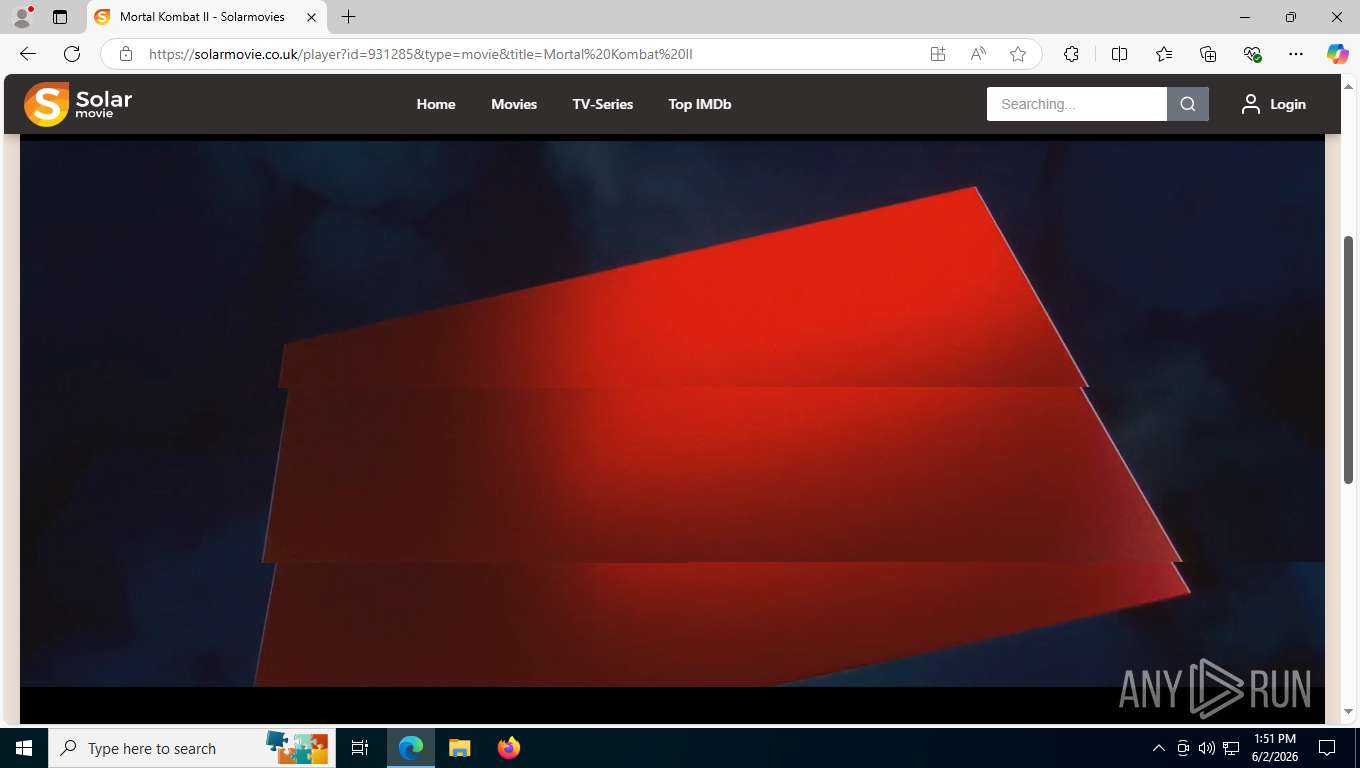Open the volume control in tray

click(1207, 748)
